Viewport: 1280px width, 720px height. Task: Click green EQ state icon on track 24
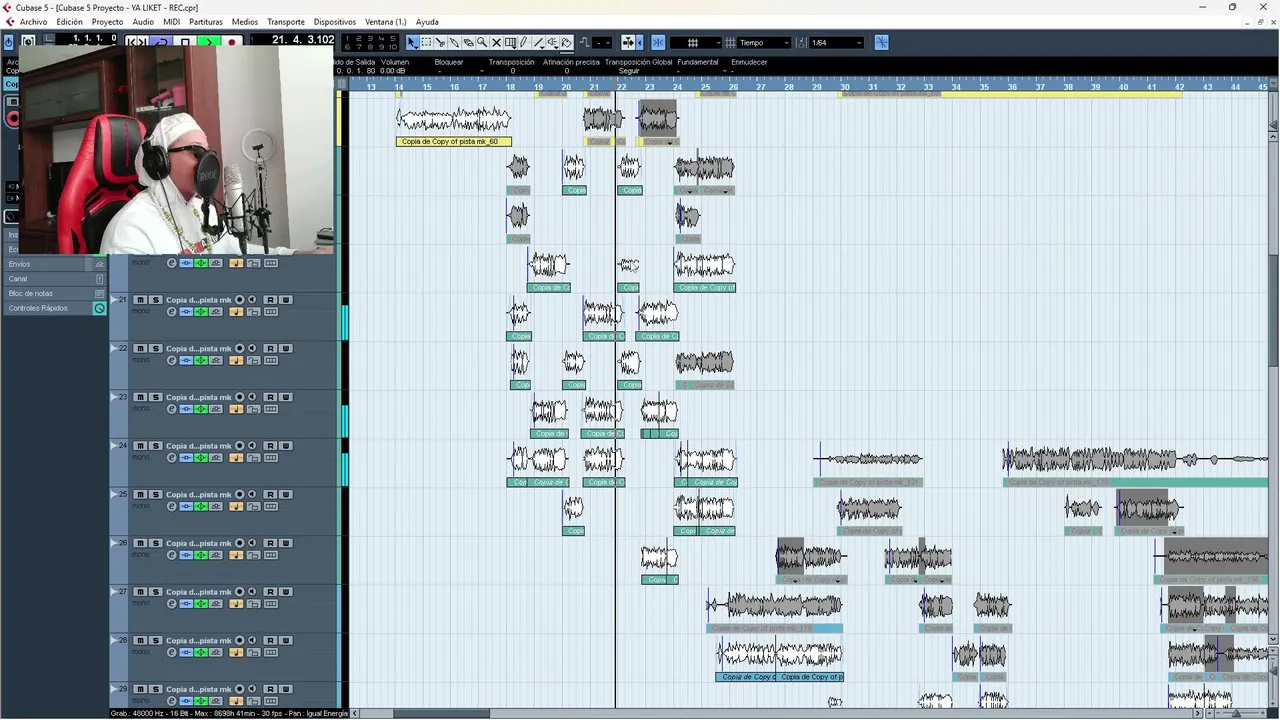201,458
